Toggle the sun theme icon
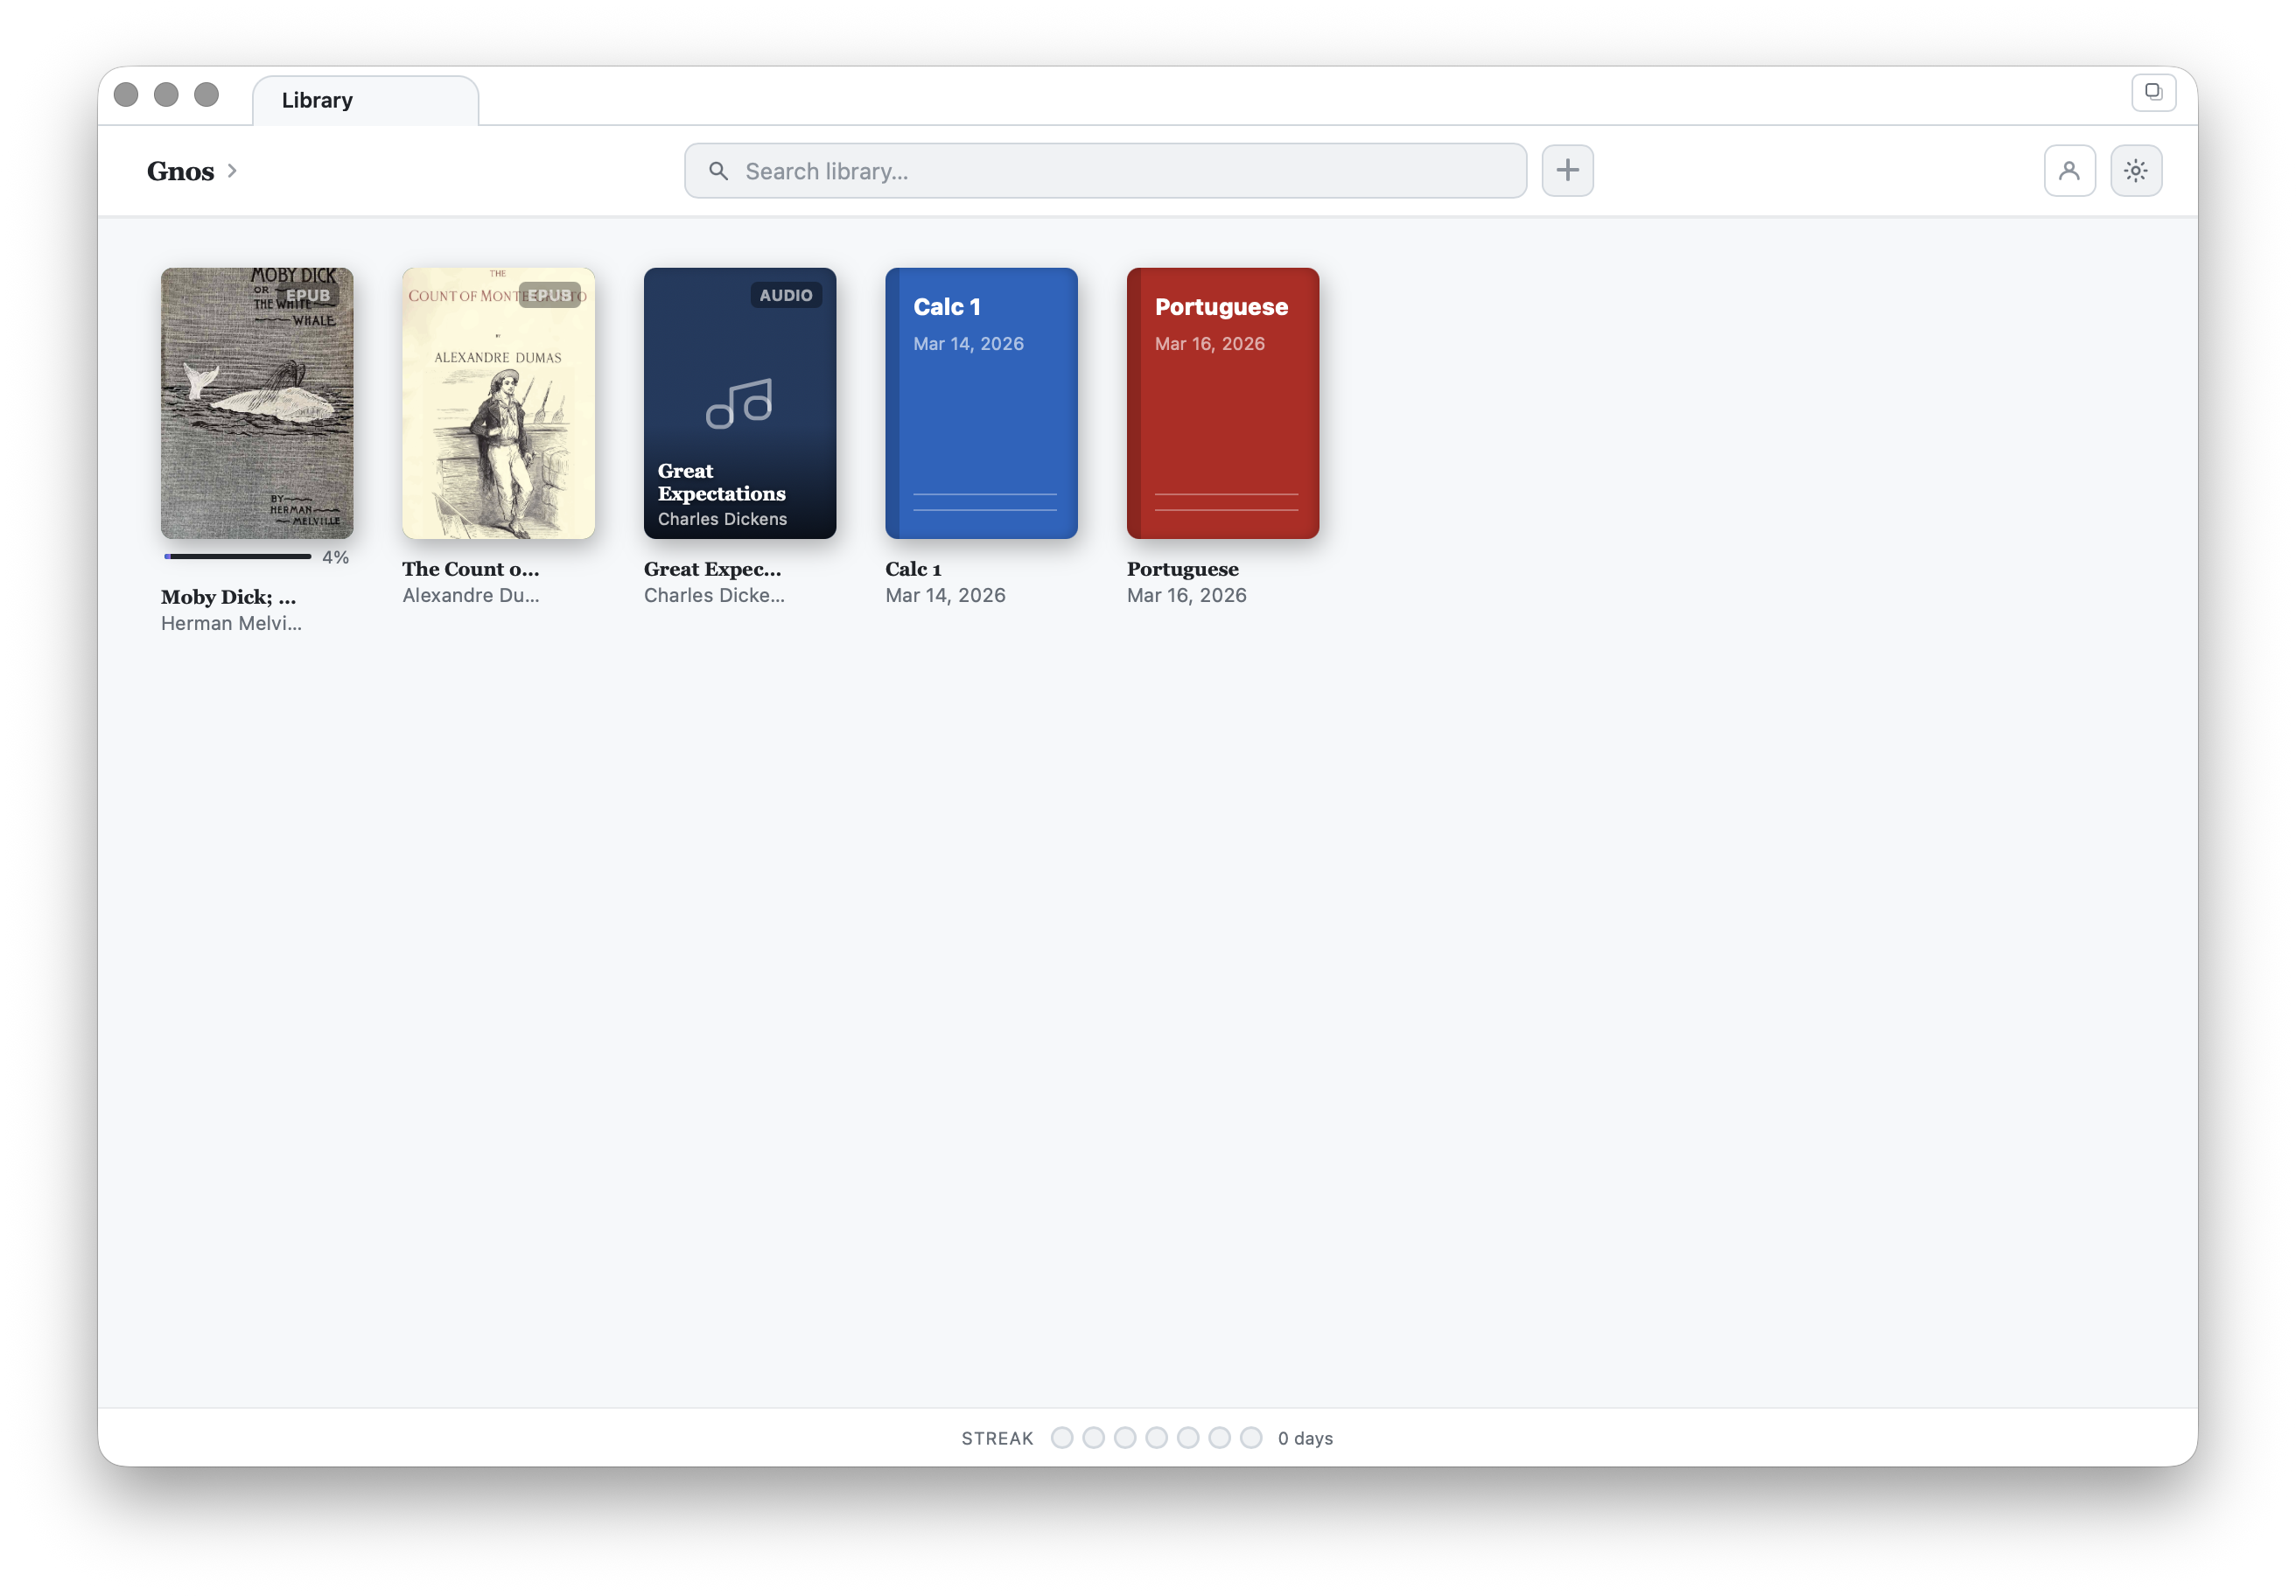Screen dimensions: 2296x1596 (x=2136, y=171)
